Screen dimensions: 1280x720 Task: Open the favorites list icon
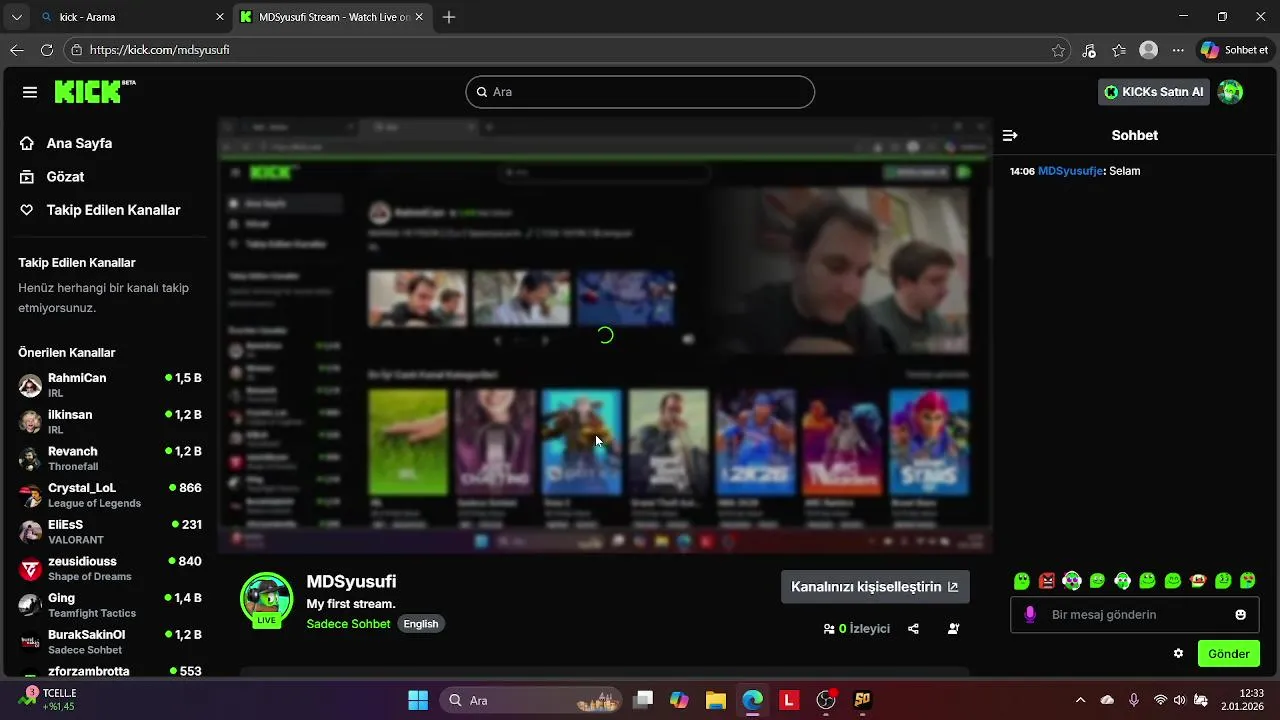coord(1119,50)
